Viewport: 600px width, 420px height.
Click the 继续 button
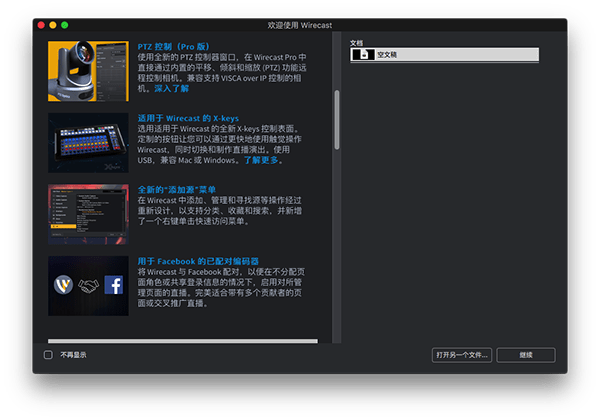pos(526,355)
